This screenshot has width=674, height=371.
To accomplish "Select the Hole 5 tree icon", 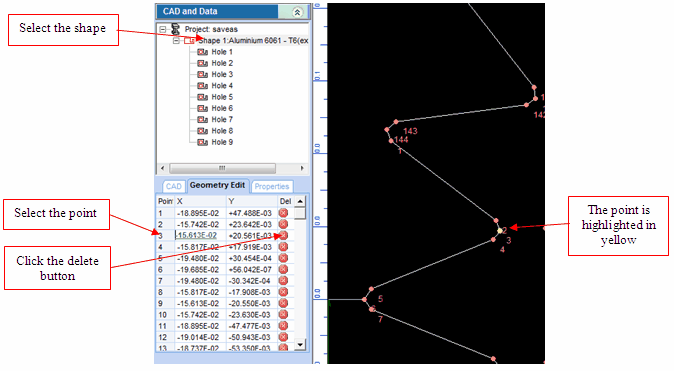I will (202, 97).
